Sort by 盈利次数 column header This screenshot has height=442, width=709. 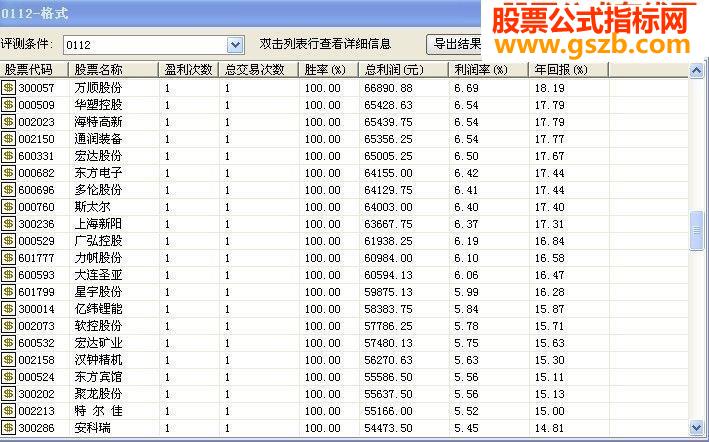pos(189,70)
